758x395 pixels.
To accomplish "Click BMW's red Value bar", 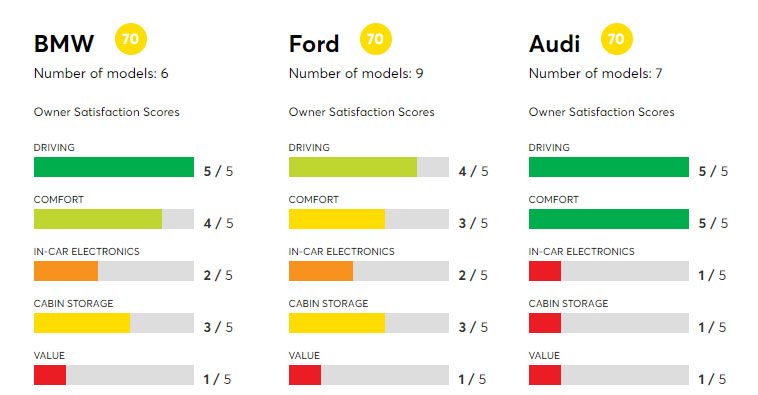I will click(50, 375).
